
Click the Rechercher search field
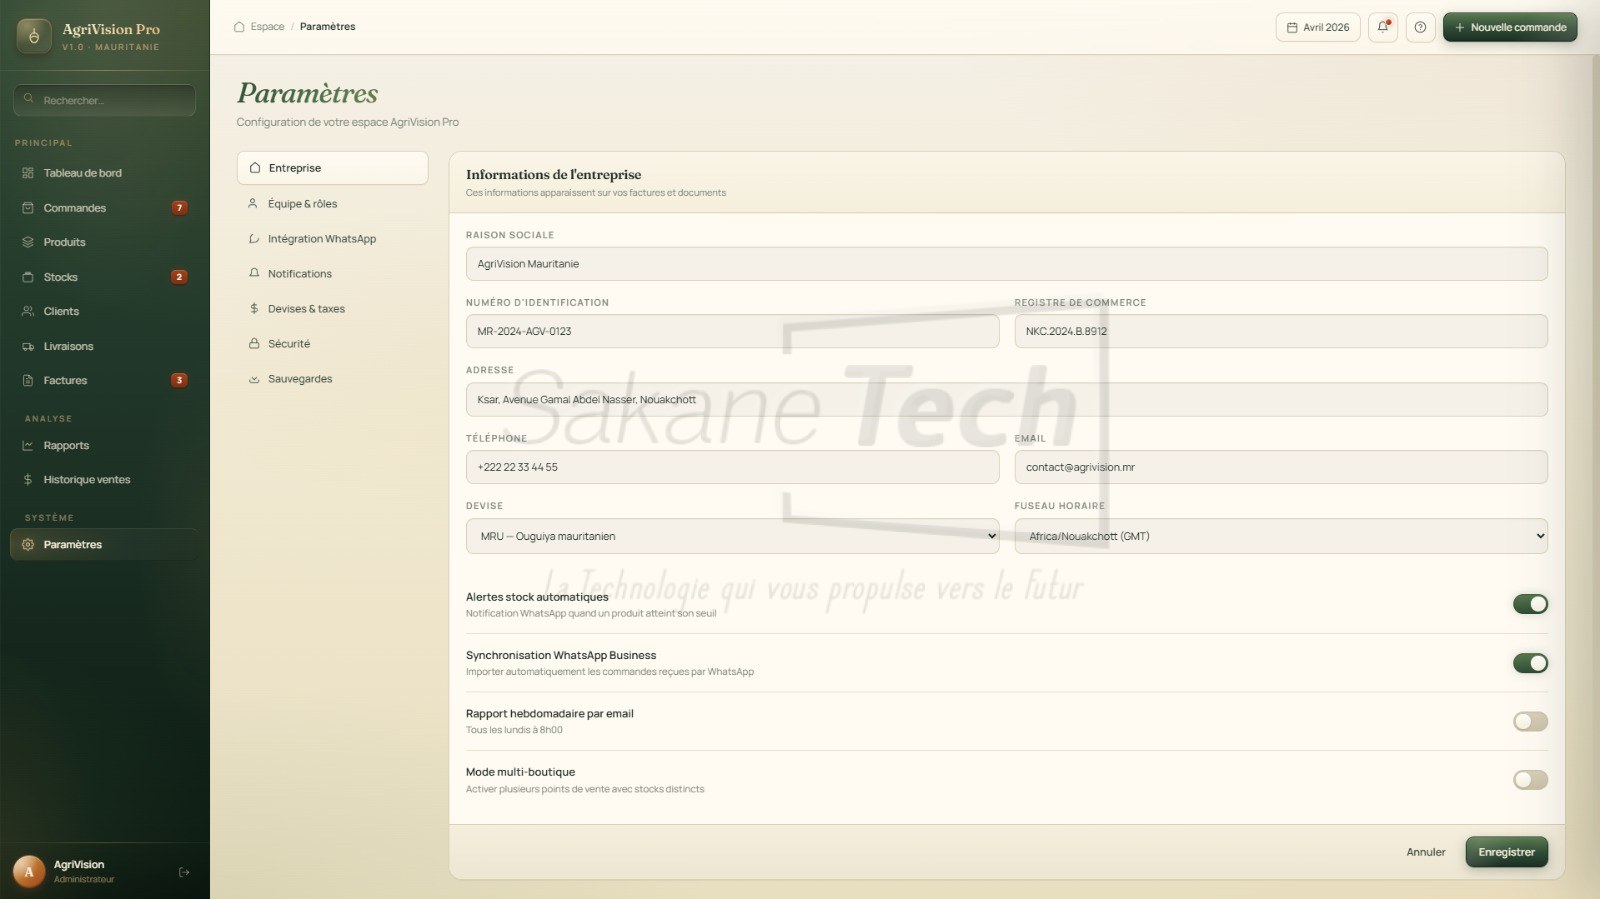pyautogui.click(x=104, y=100)
